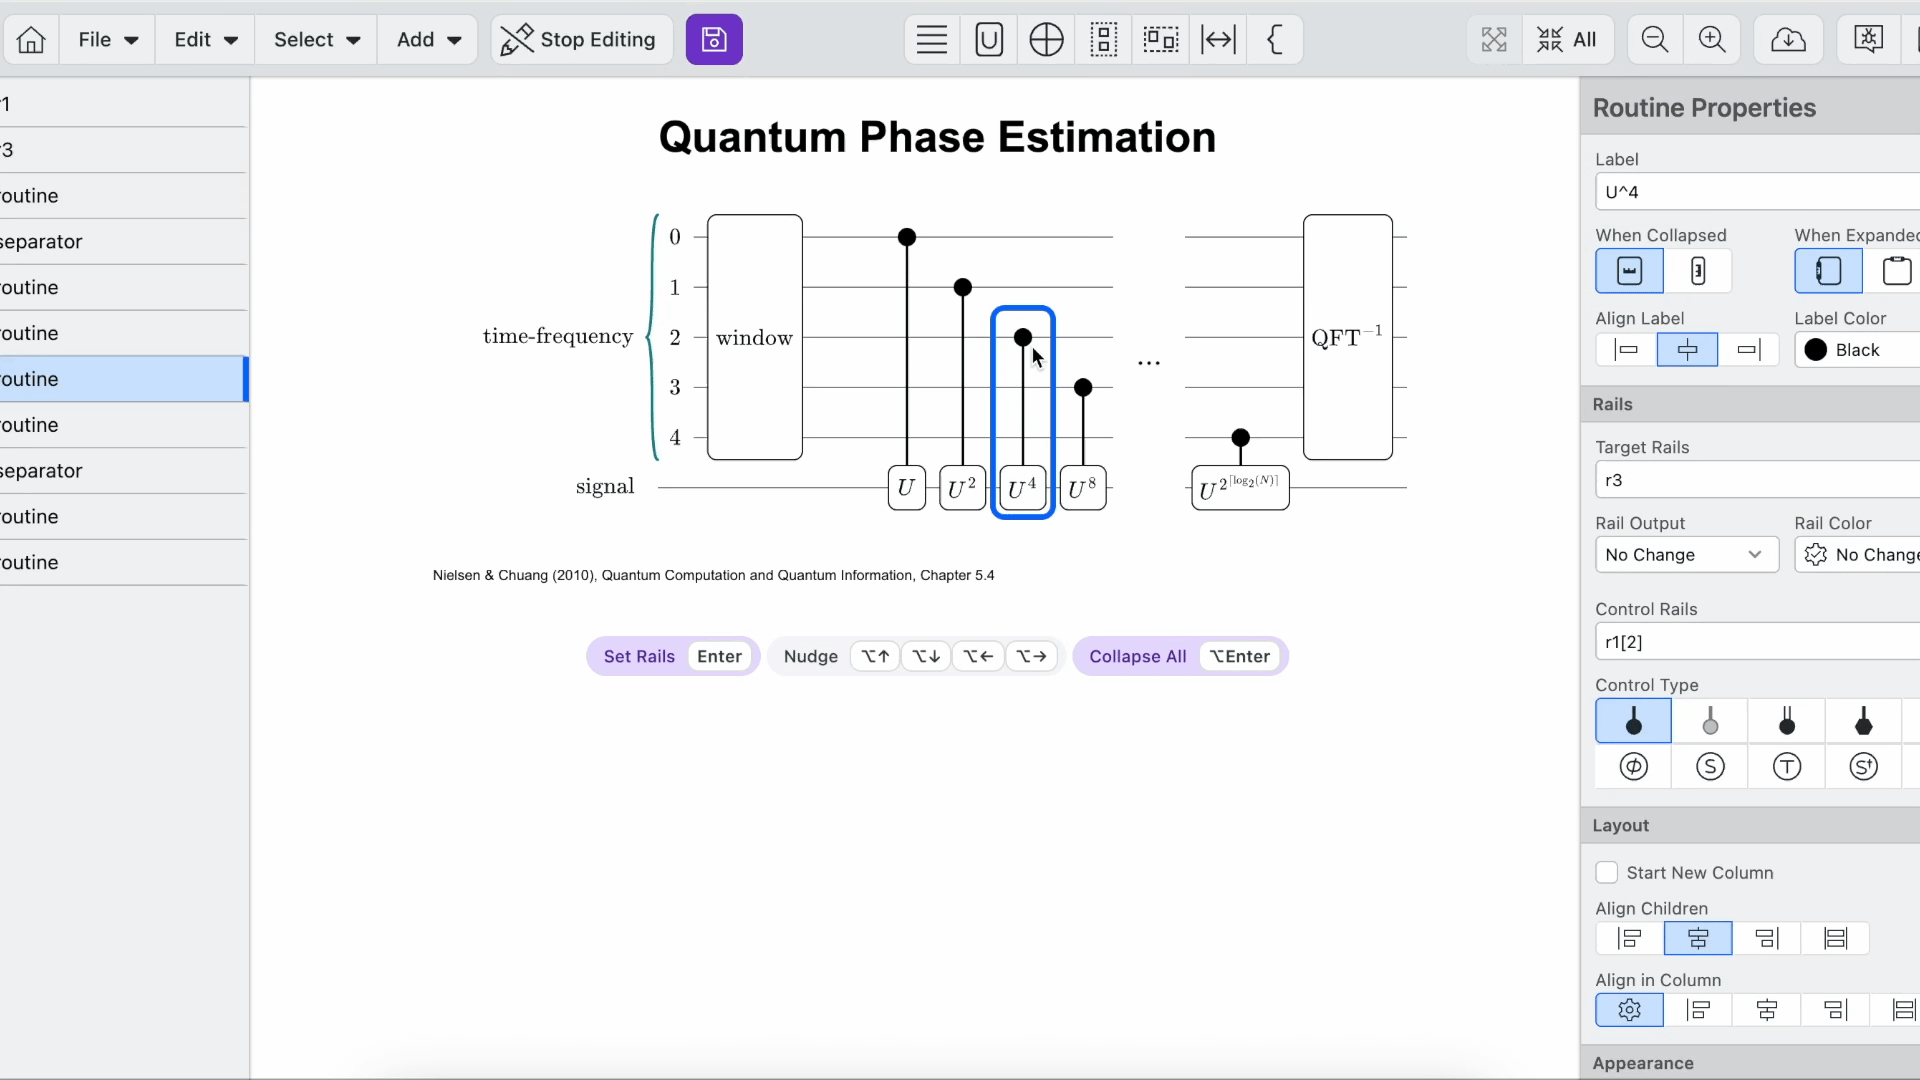Click the circled-plus target icon
The image size is (1920, 1080).
[x=1046, y=40]
